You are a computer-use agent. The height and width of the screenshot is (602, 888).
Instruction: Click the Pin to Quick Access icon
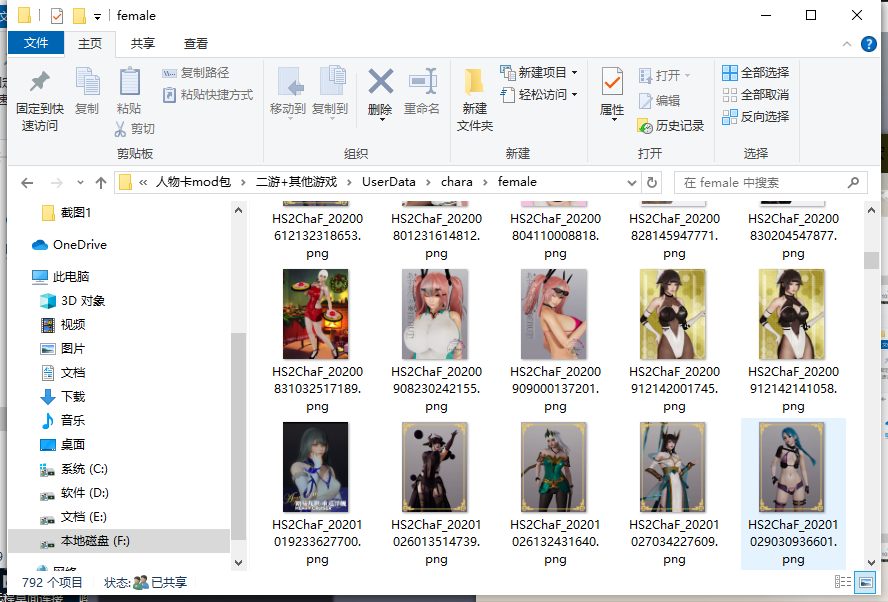point(40,82)
